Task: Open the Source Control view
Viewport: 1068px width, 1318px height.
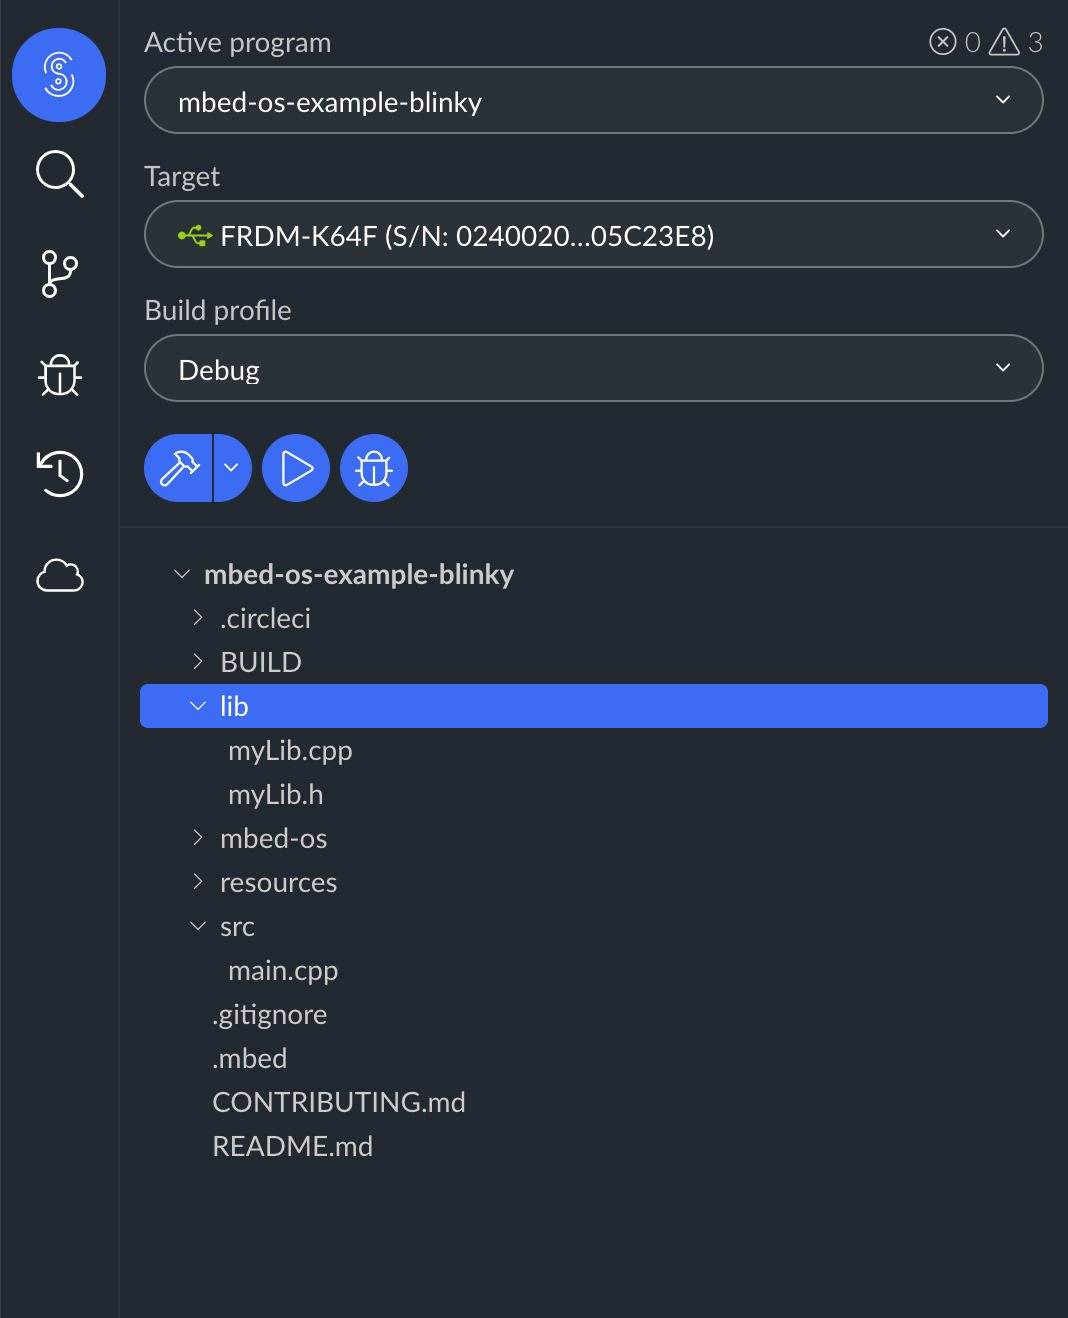Action: click(x=59, y=274)
